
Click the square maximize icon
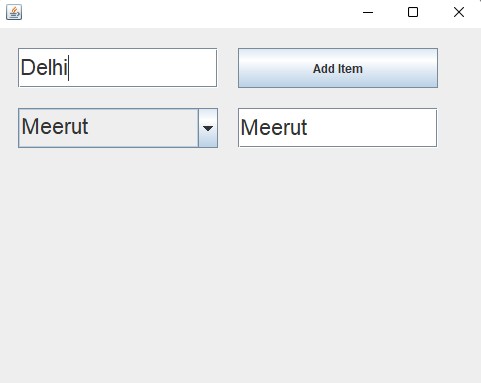413,12
